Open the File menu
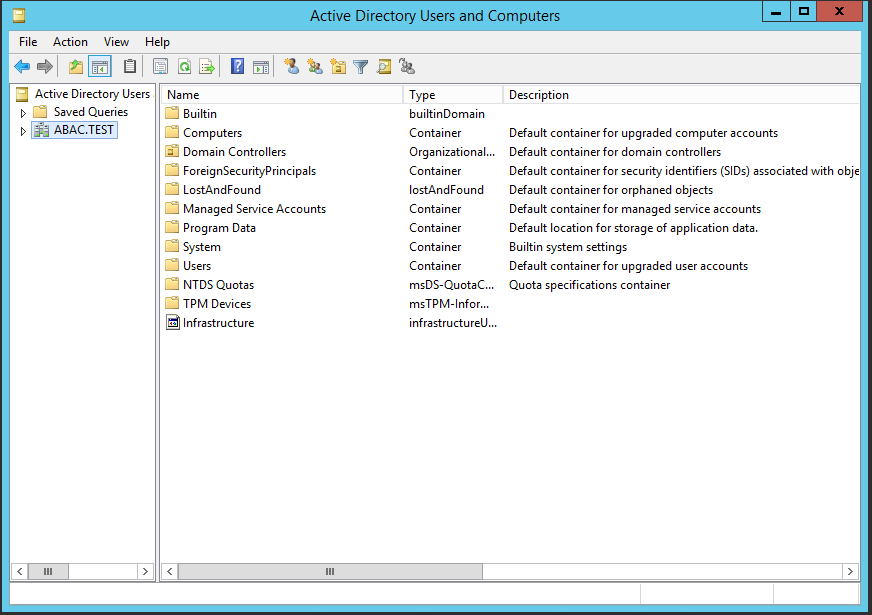The image size is (872, 615). click(x=28, y=42)
